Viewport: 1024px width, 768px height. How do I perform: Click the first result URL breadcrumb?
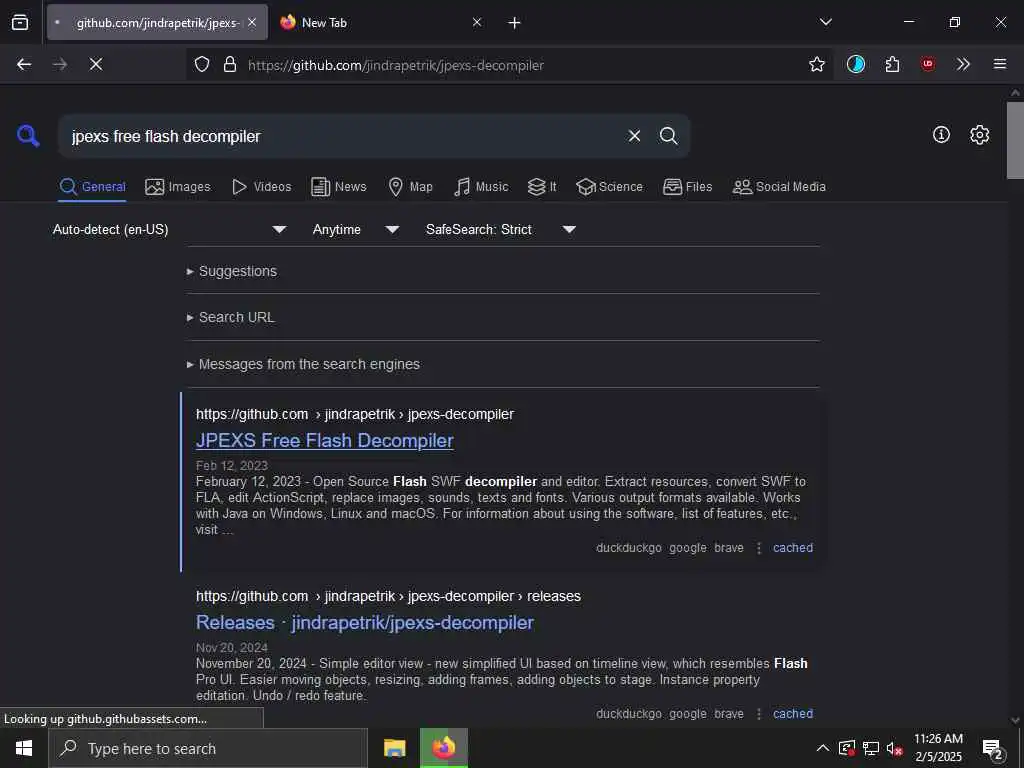click(x=355, y=414)
